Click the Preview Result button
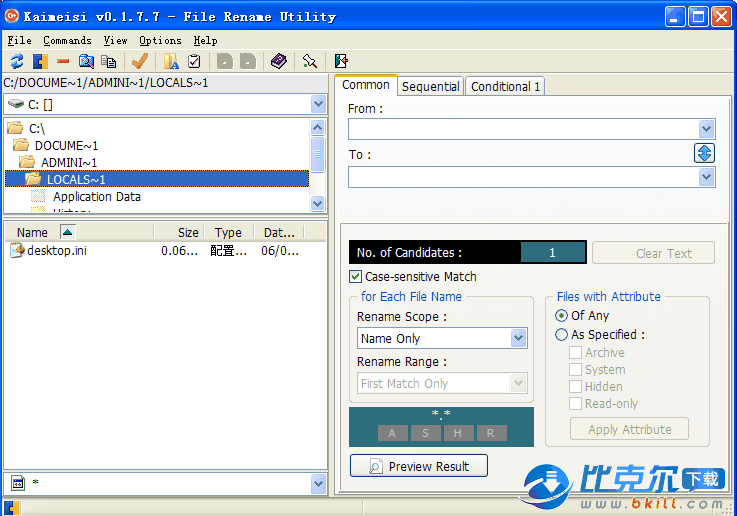The height and width of the screenshot is (516, 737). [418, 466]
